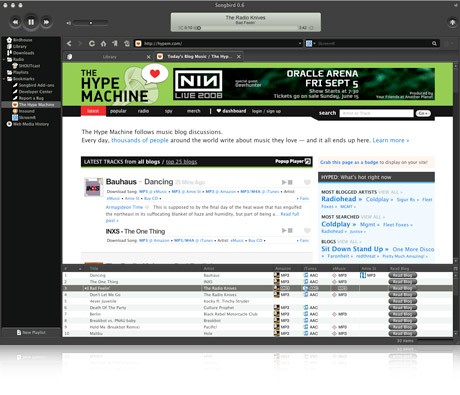
Task: Click the Learn more link
Action: tap(391, 140)
